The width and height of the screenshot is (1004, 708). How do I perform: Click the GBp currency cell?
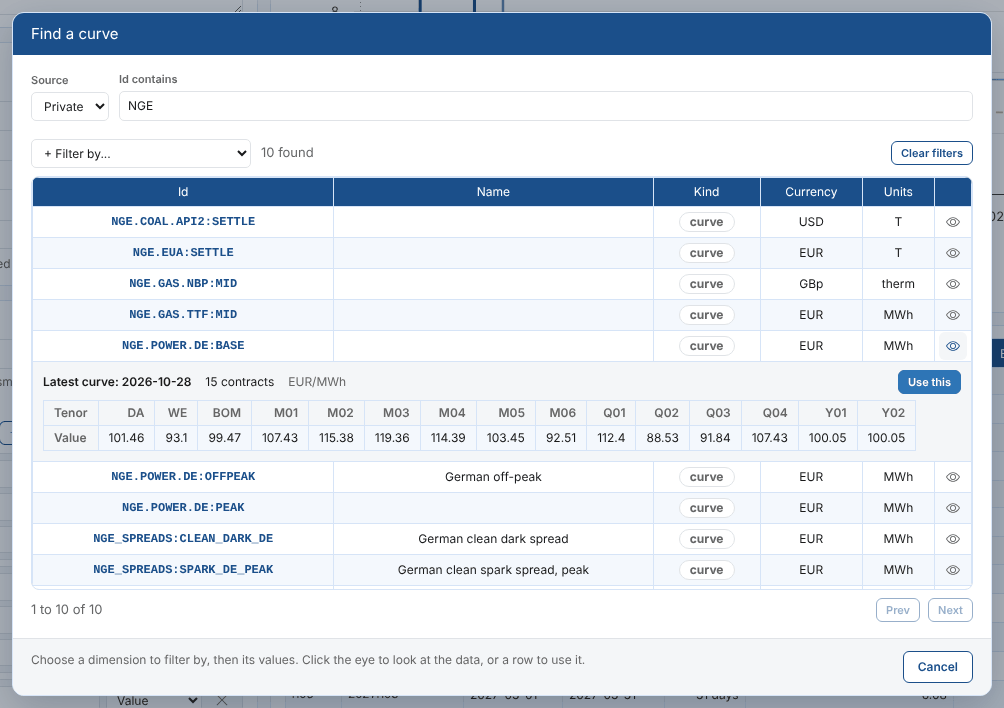(811, 284)
